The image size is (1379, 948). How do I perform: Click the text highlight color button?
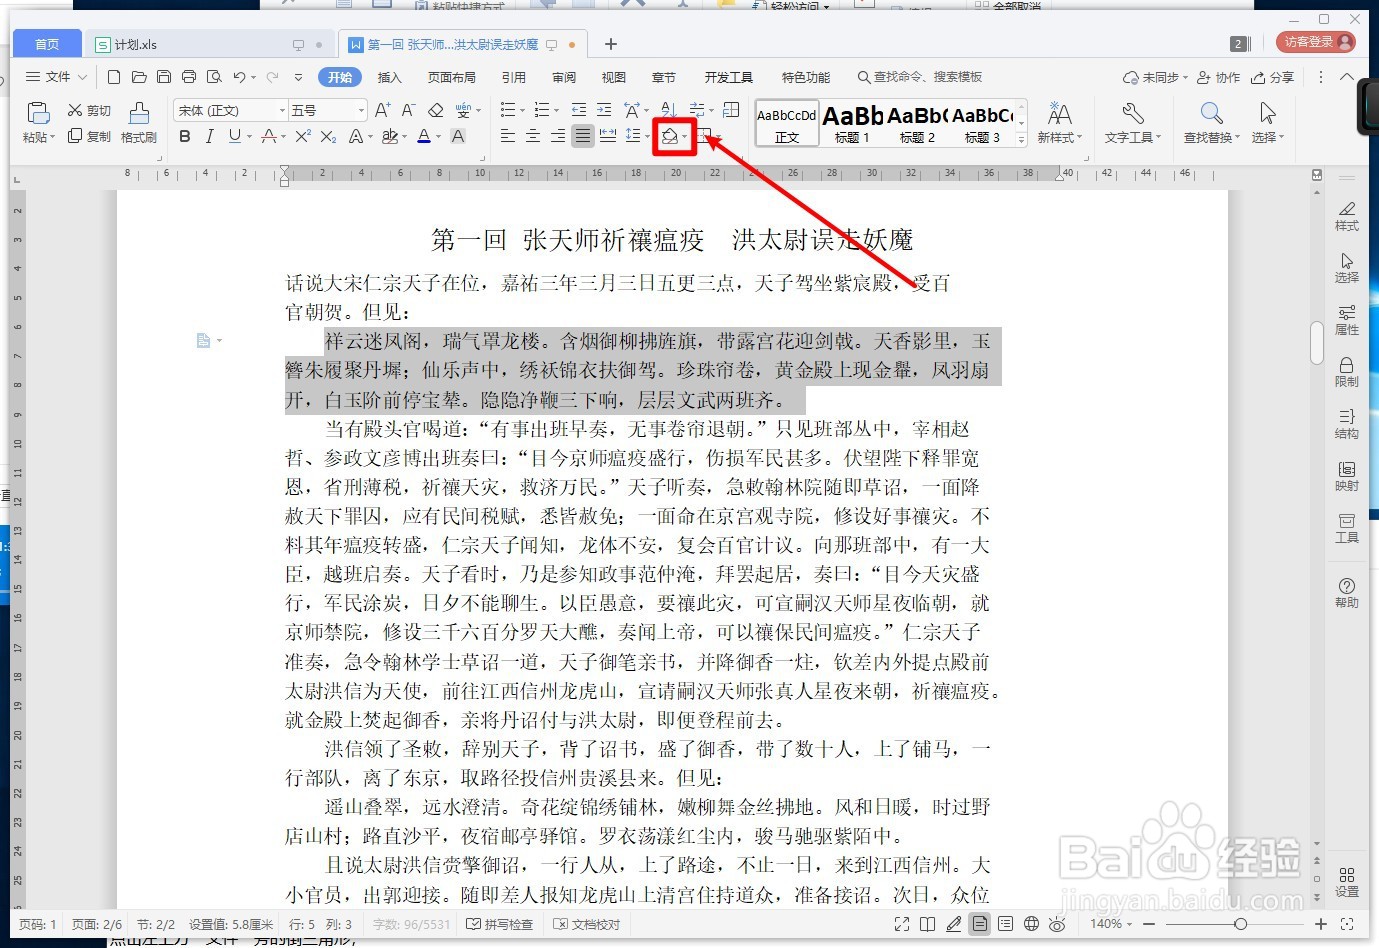[391, 136]
